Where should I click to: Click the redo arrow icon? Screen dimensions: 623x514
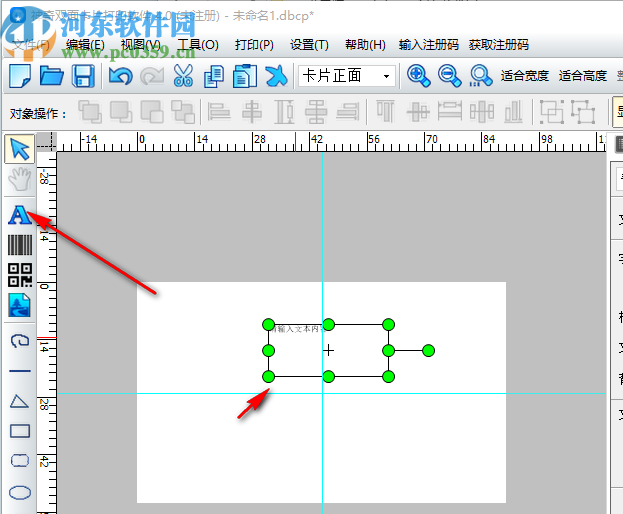point(152,75)
